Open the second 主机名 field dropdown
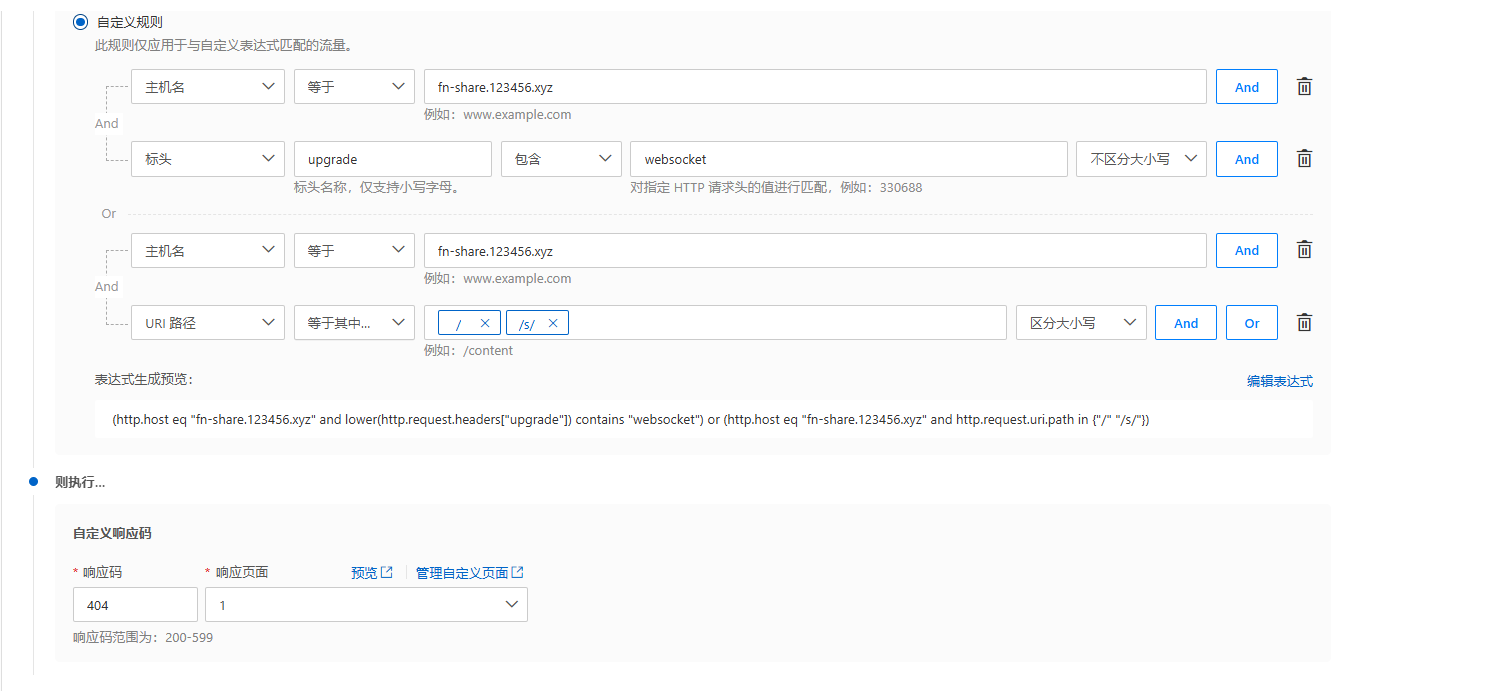The height and width of the screenshot is (691, 1512). 208,251
